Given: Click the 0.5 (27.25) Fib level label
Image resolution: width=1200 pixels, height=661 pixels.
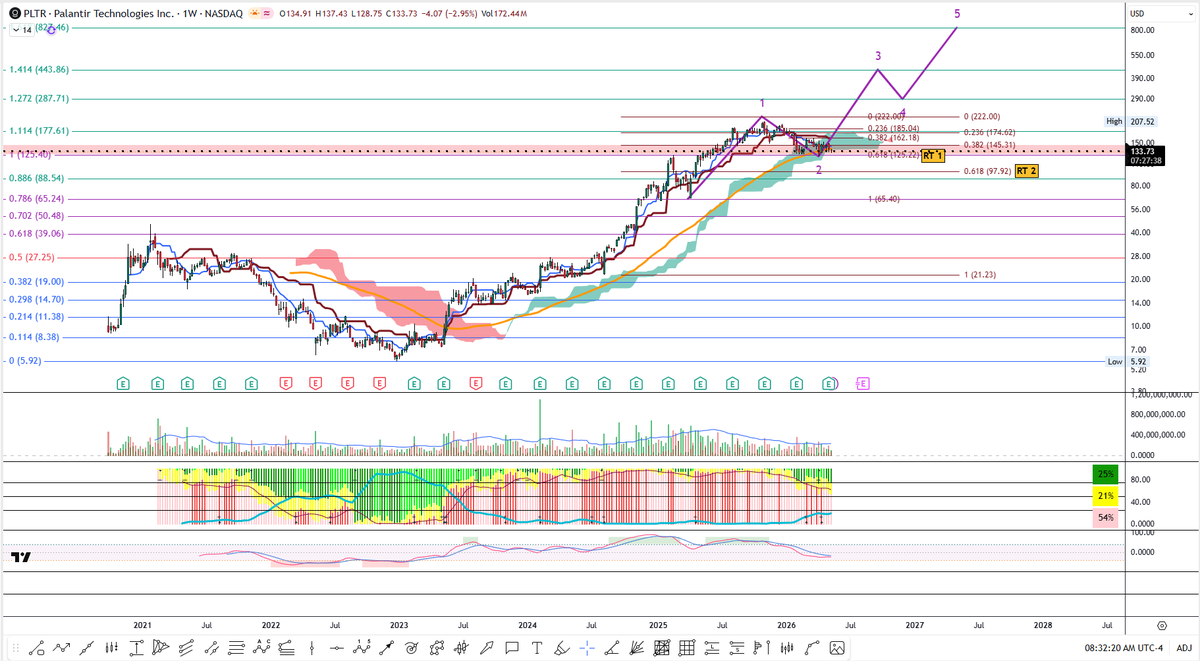Looking at the screenshot, I should [x=33, y=257].
